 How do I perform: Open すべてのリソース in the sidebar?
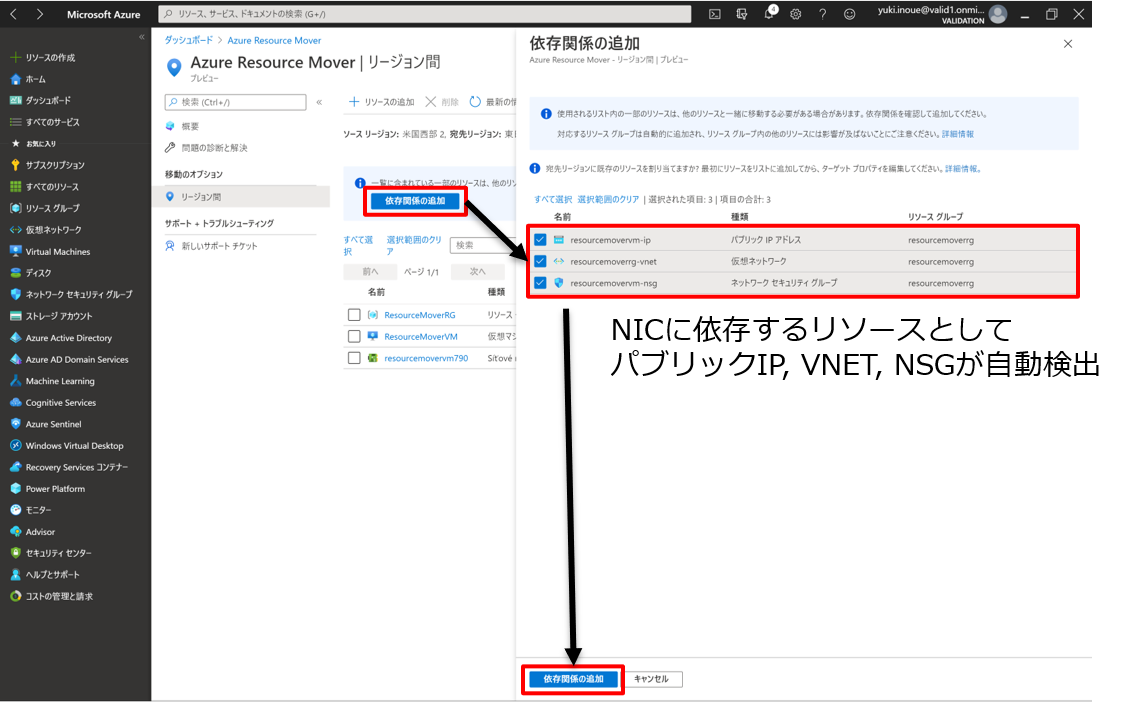45,187
